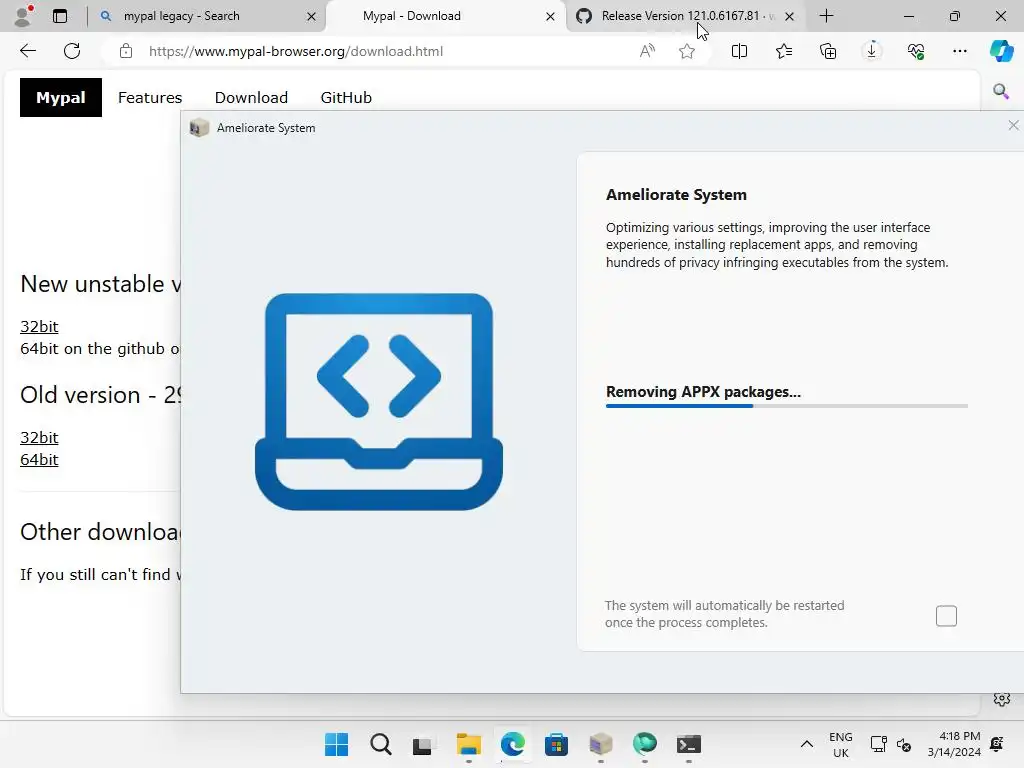
Task: Open sidebar settings gear icon
Action: point(1001,699)
